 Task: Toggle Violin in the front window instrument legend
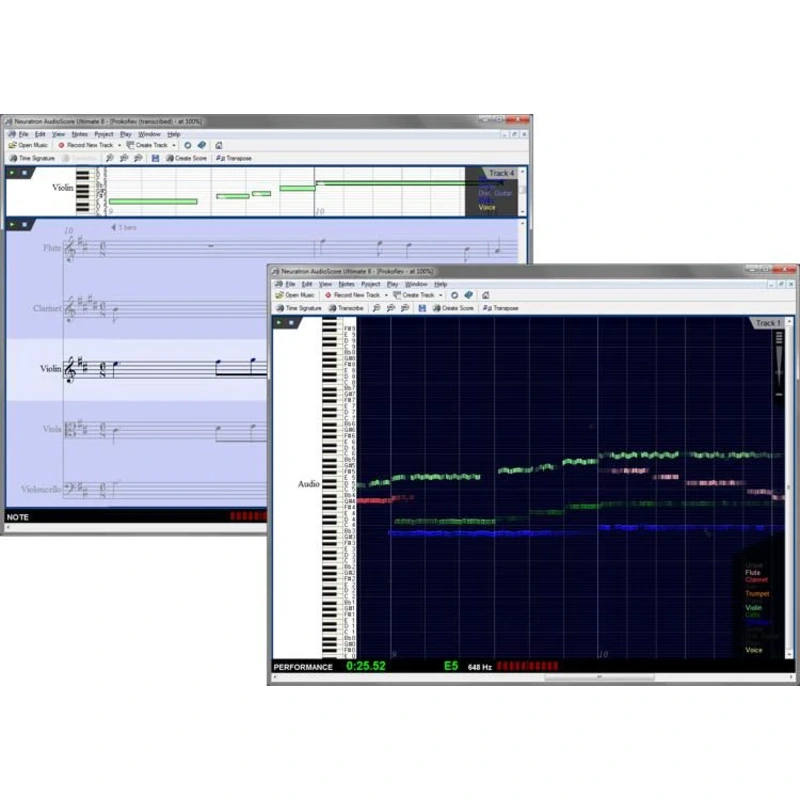pyautogui.click(x=753, y=607)
